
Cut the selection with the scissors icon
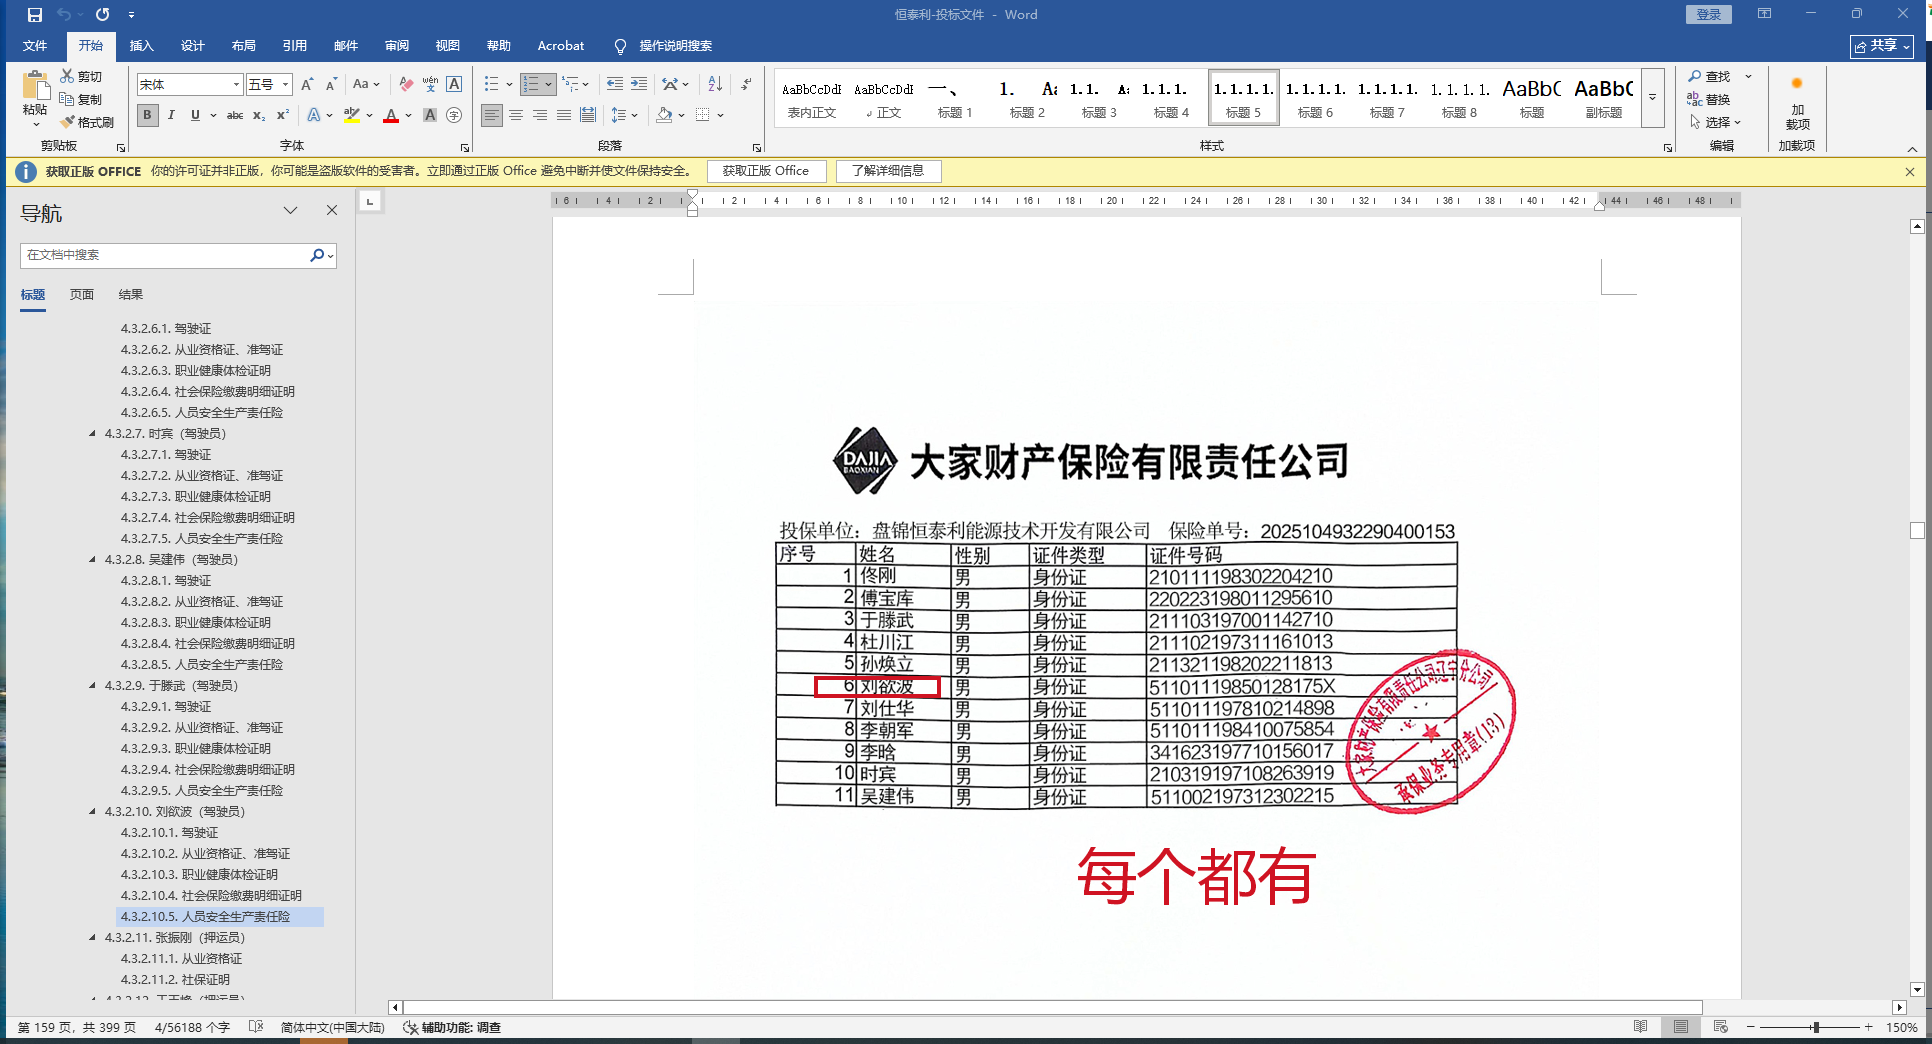67,76
